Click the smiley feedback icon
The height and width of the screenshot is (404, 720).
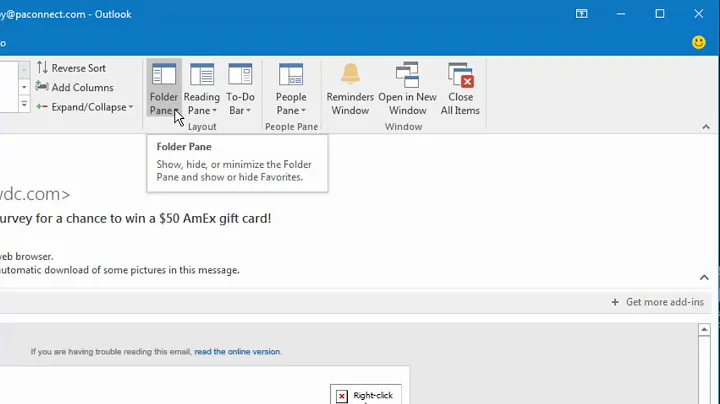[x=698, y=42]
